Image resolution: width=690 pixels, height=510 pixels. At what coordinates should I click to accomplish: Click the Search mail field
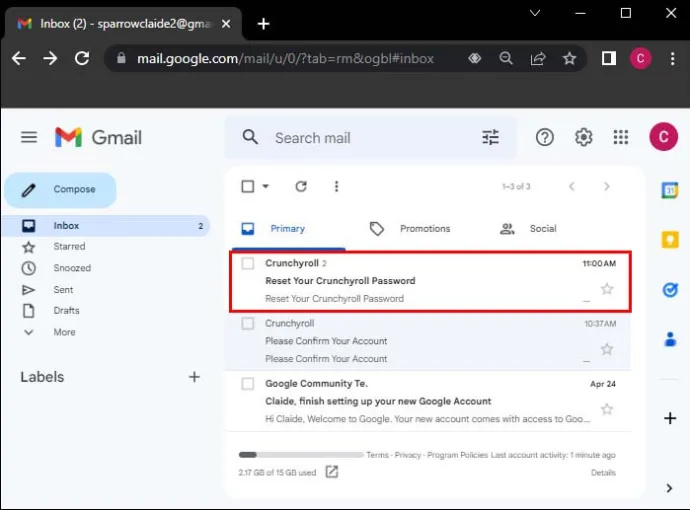click(x=370, y=138)
